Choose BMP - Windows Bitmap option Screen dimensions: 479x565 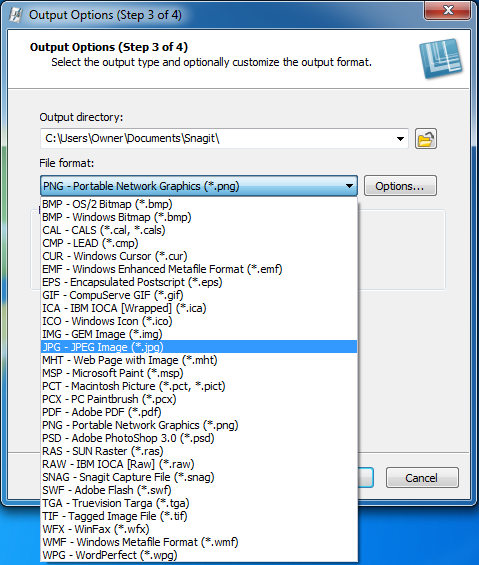[199, 217]
